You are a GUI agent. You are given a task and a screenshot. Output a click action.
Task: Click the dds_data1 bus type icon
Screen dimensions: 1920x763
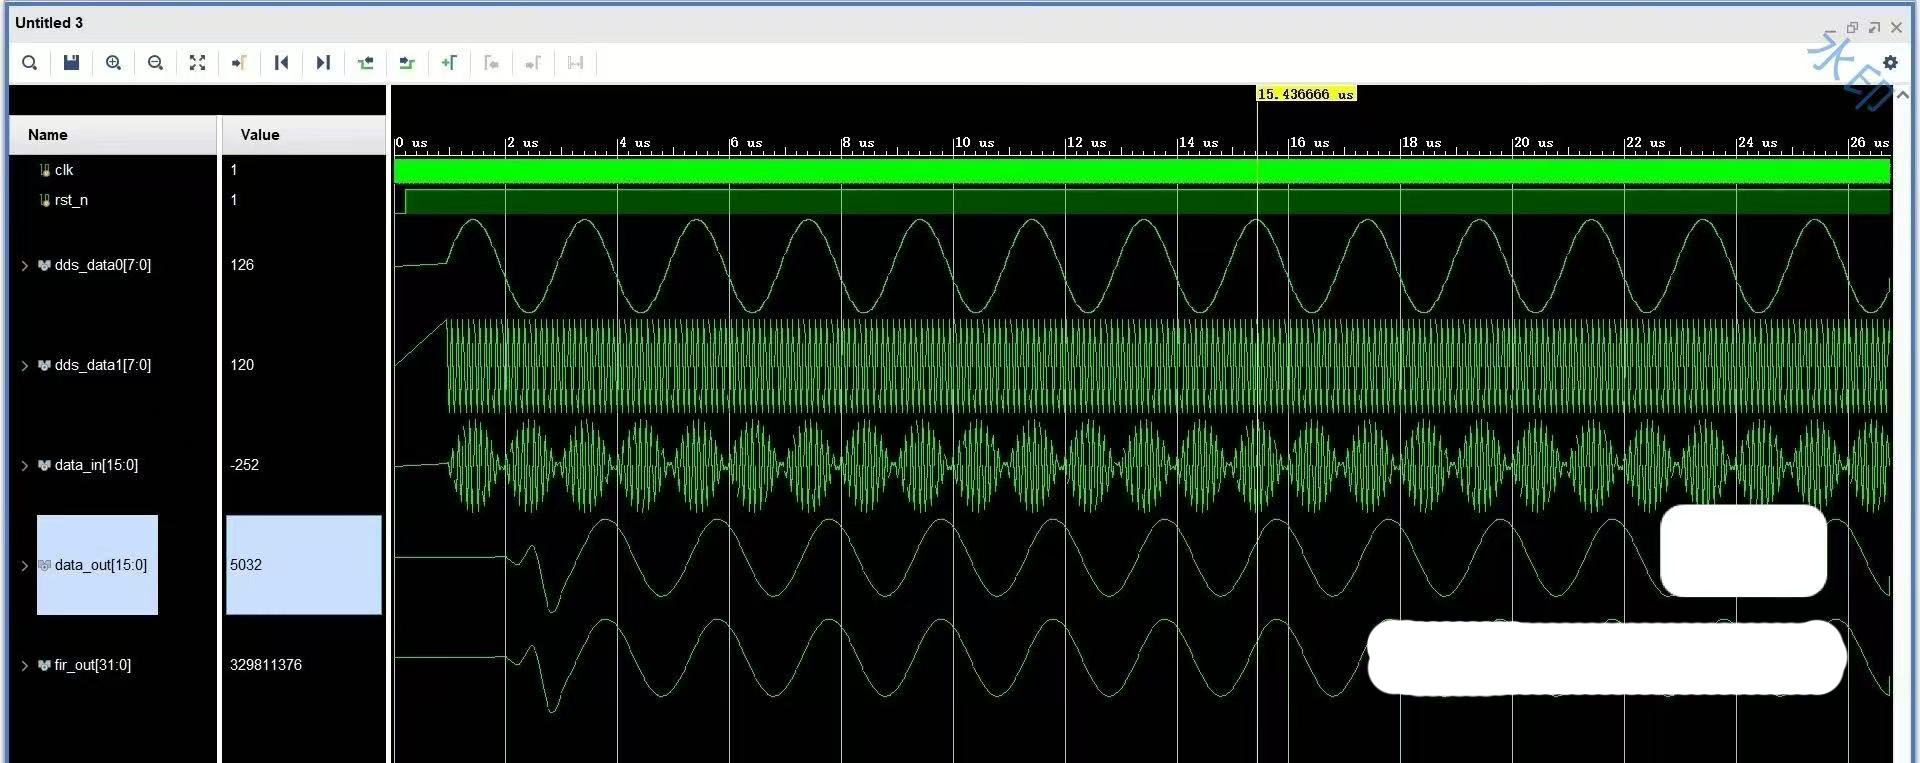coord(44,365)
